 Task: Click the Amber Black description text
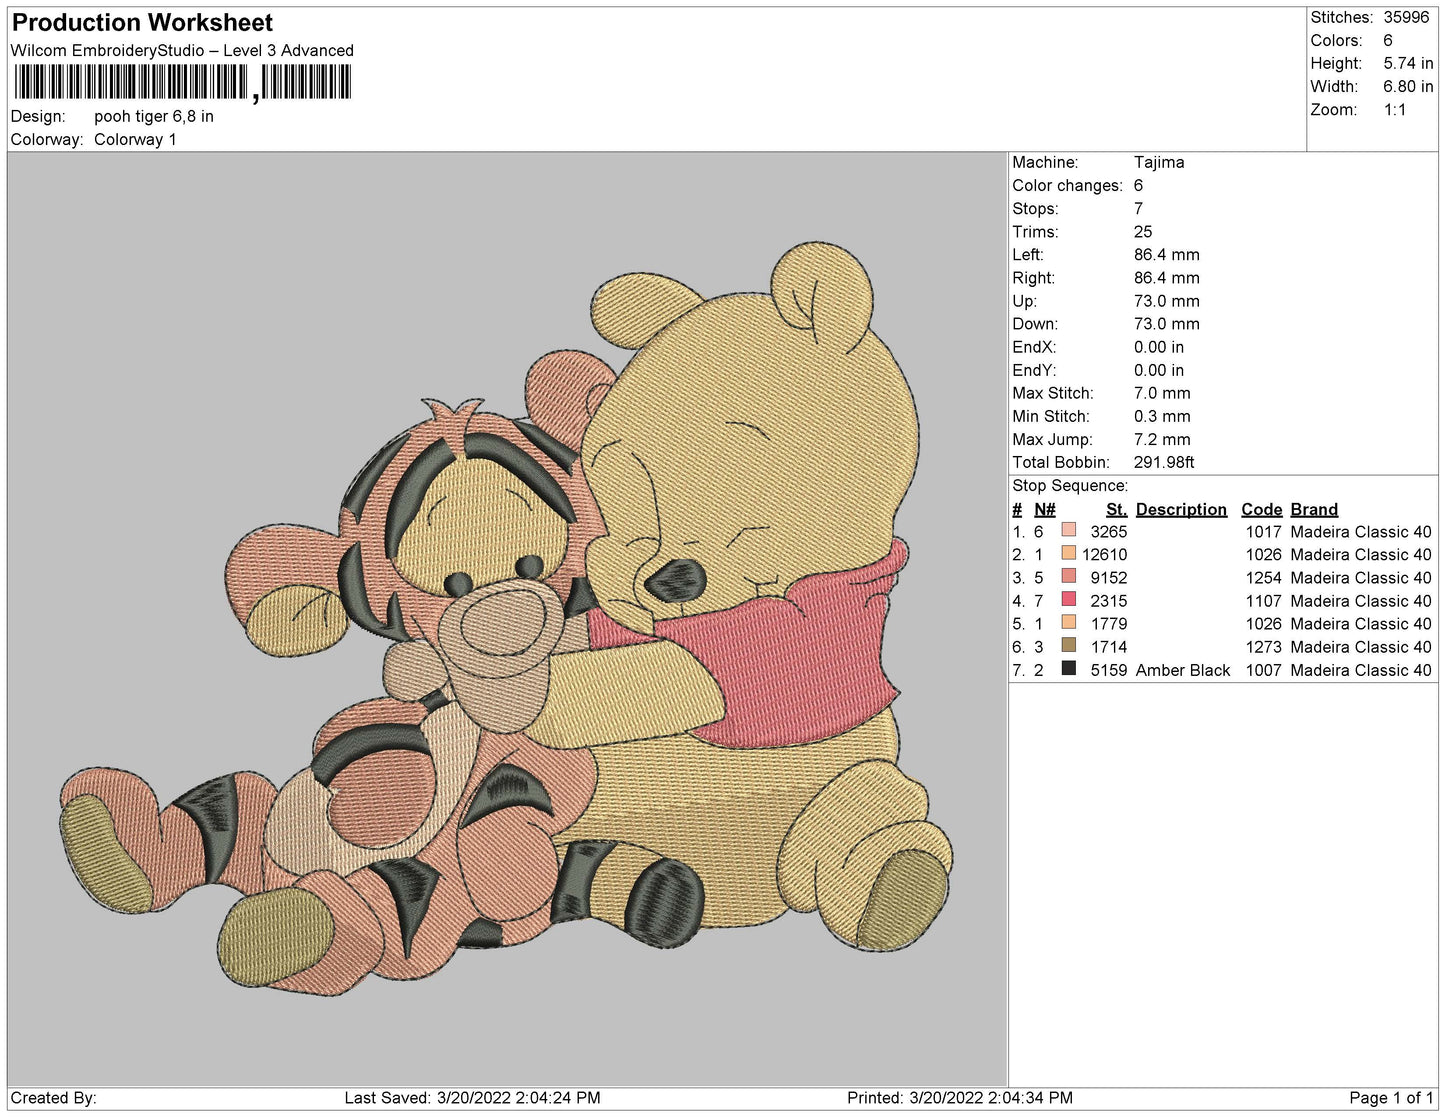pos(1182,670)
